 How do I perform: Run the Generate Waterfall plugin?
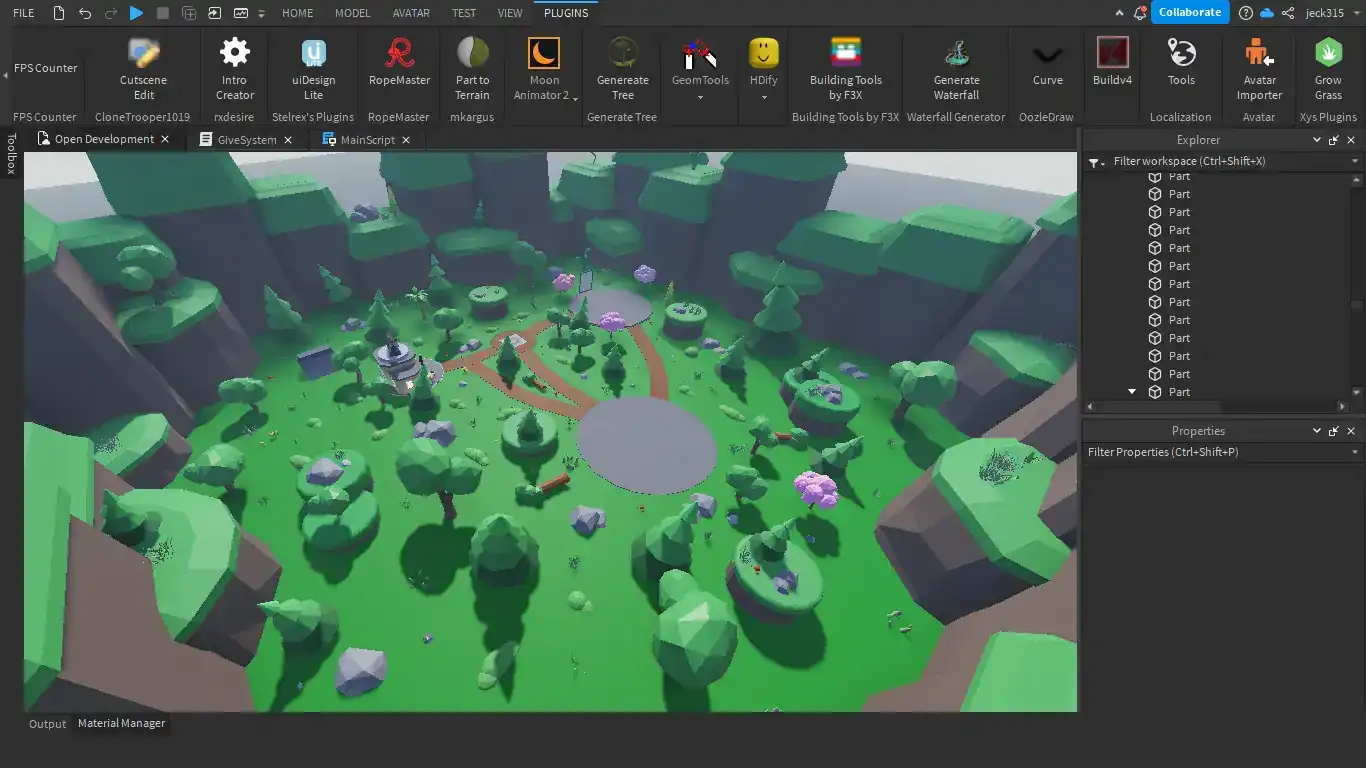click(x=957, y=69)
